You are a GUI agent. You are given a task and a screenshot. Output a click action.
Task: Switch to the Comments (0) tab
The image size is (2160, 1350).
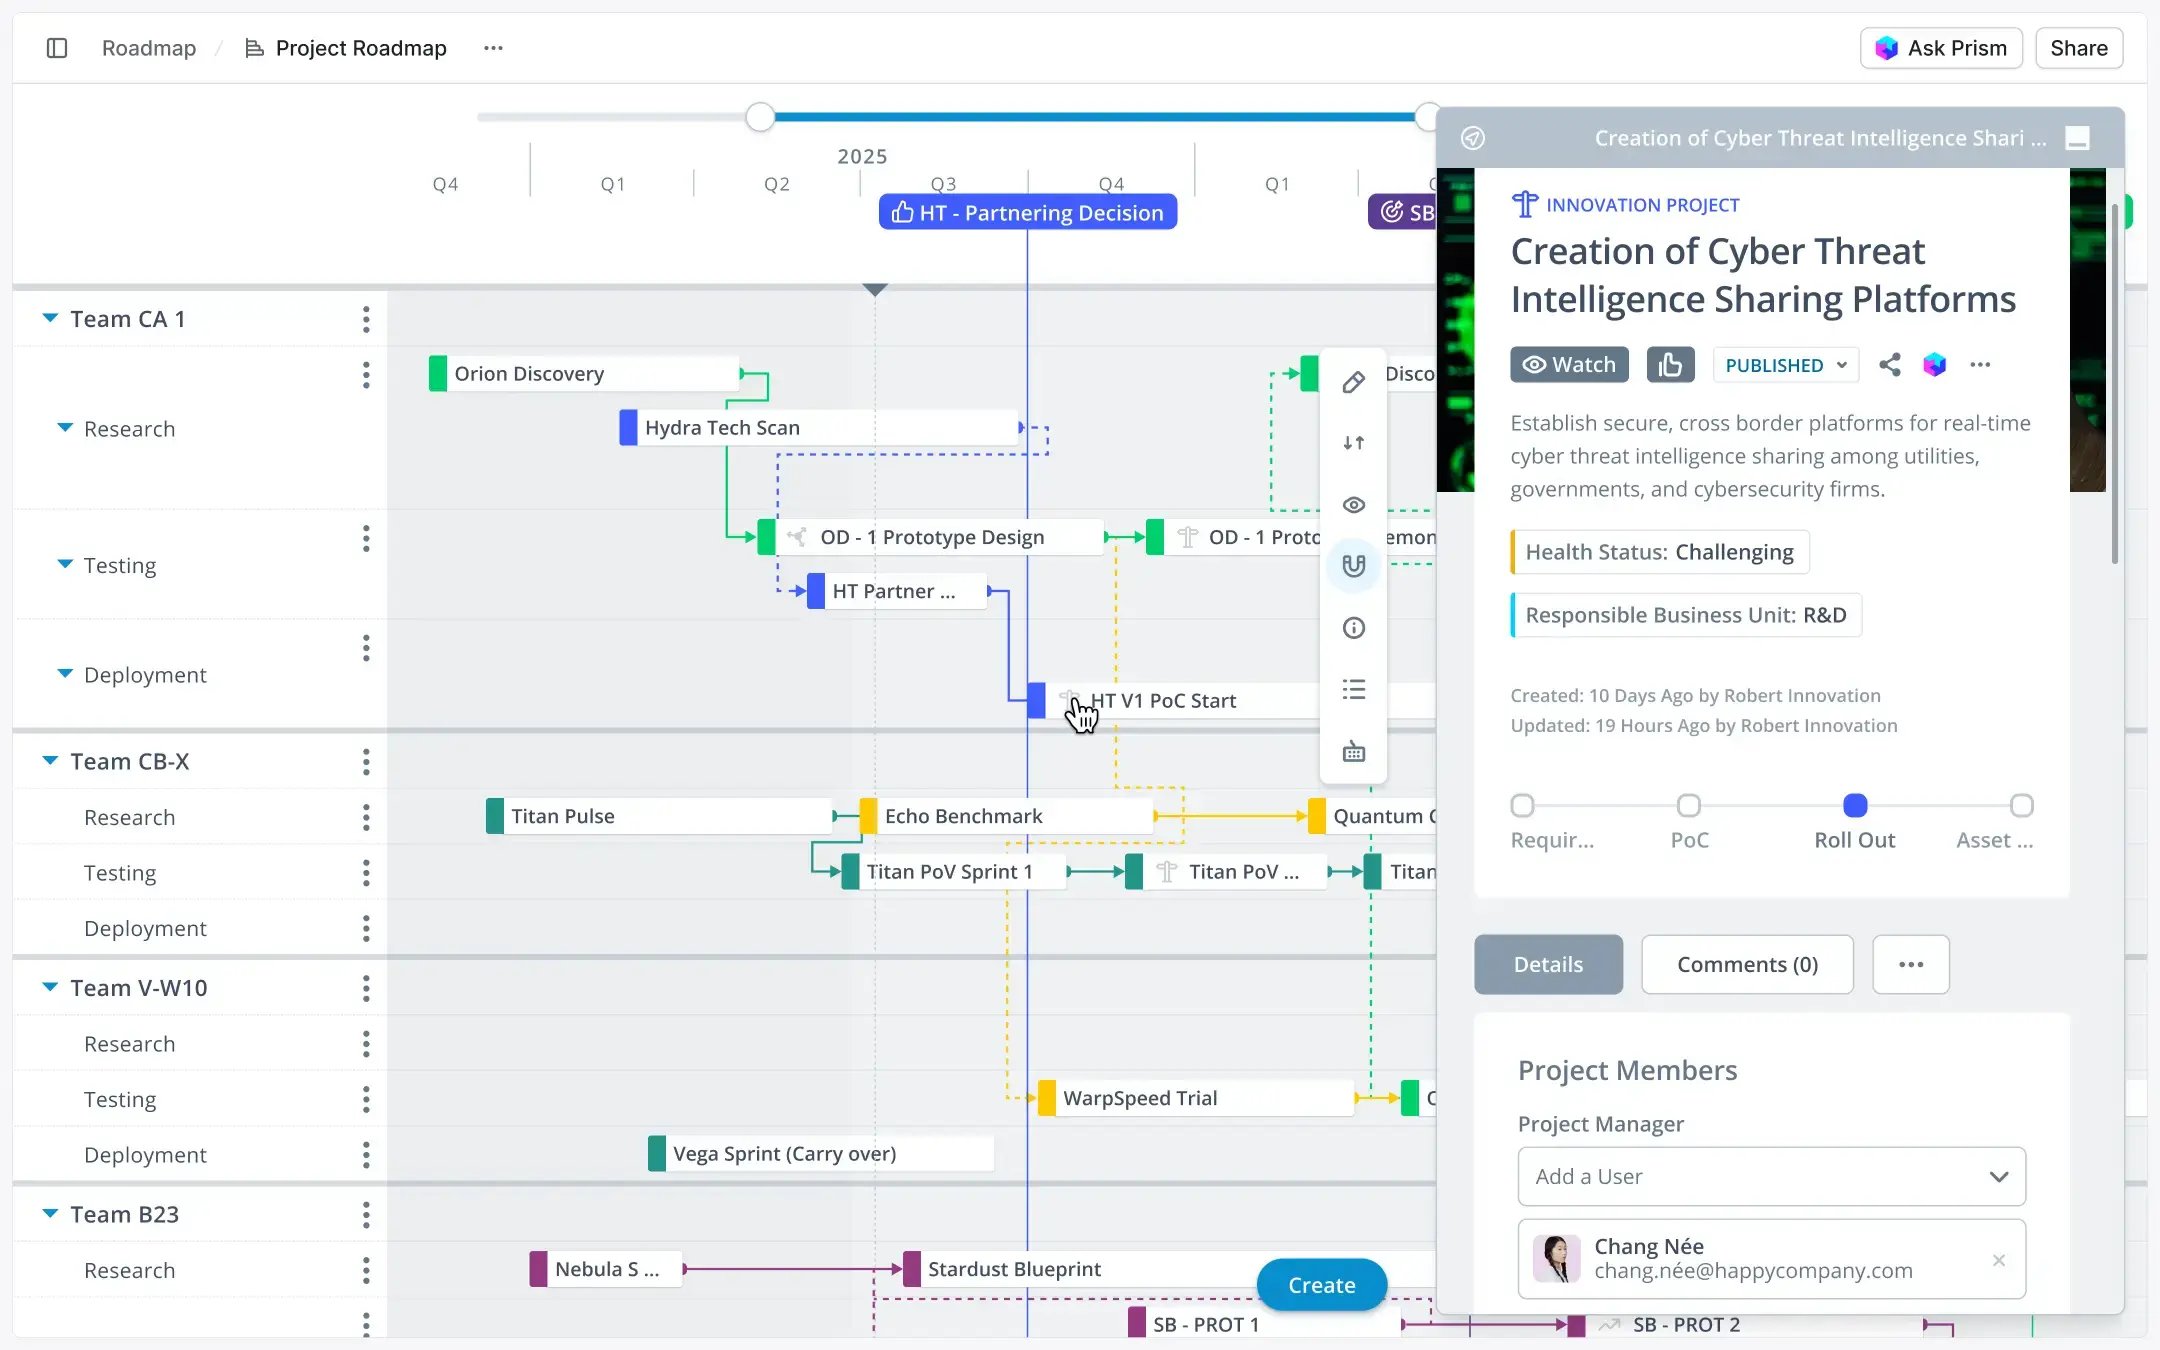[x=1747, y=964]
